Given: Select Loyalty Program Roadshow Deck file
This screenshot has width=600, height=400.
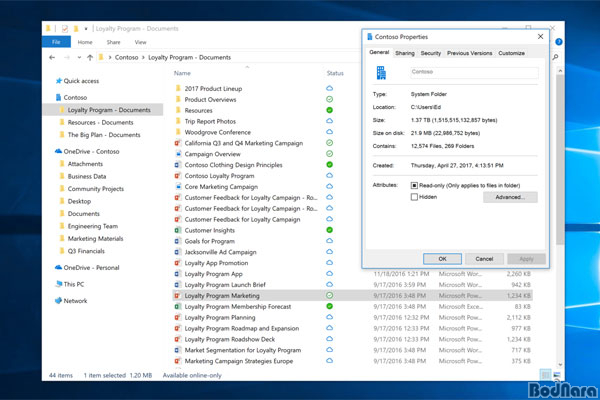Looking at the screenshot, I should [x=230, y=339].
